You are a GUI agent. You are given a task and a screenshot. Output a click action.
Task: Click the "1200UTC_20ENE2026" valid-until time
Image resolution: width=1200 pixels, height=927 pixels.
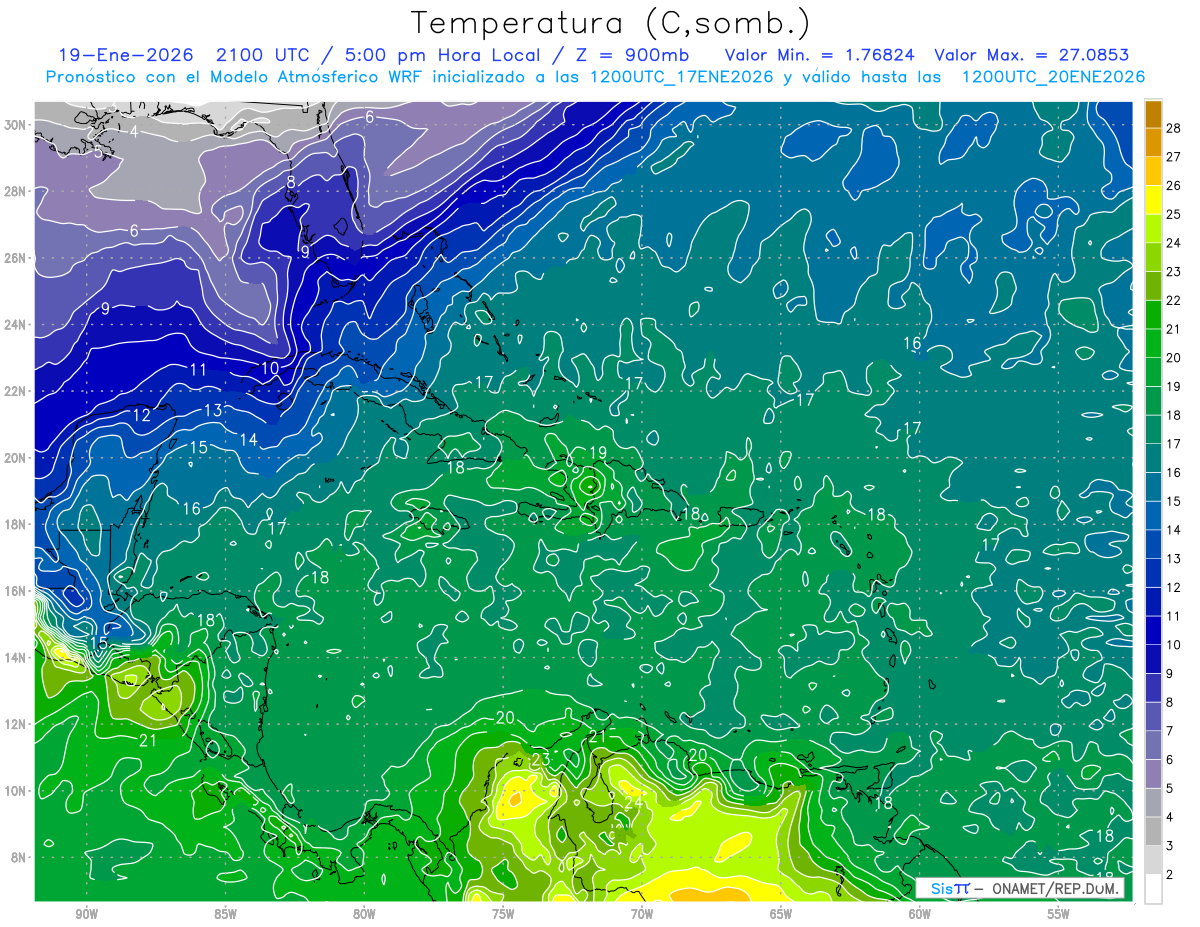tap(1053, 77)
